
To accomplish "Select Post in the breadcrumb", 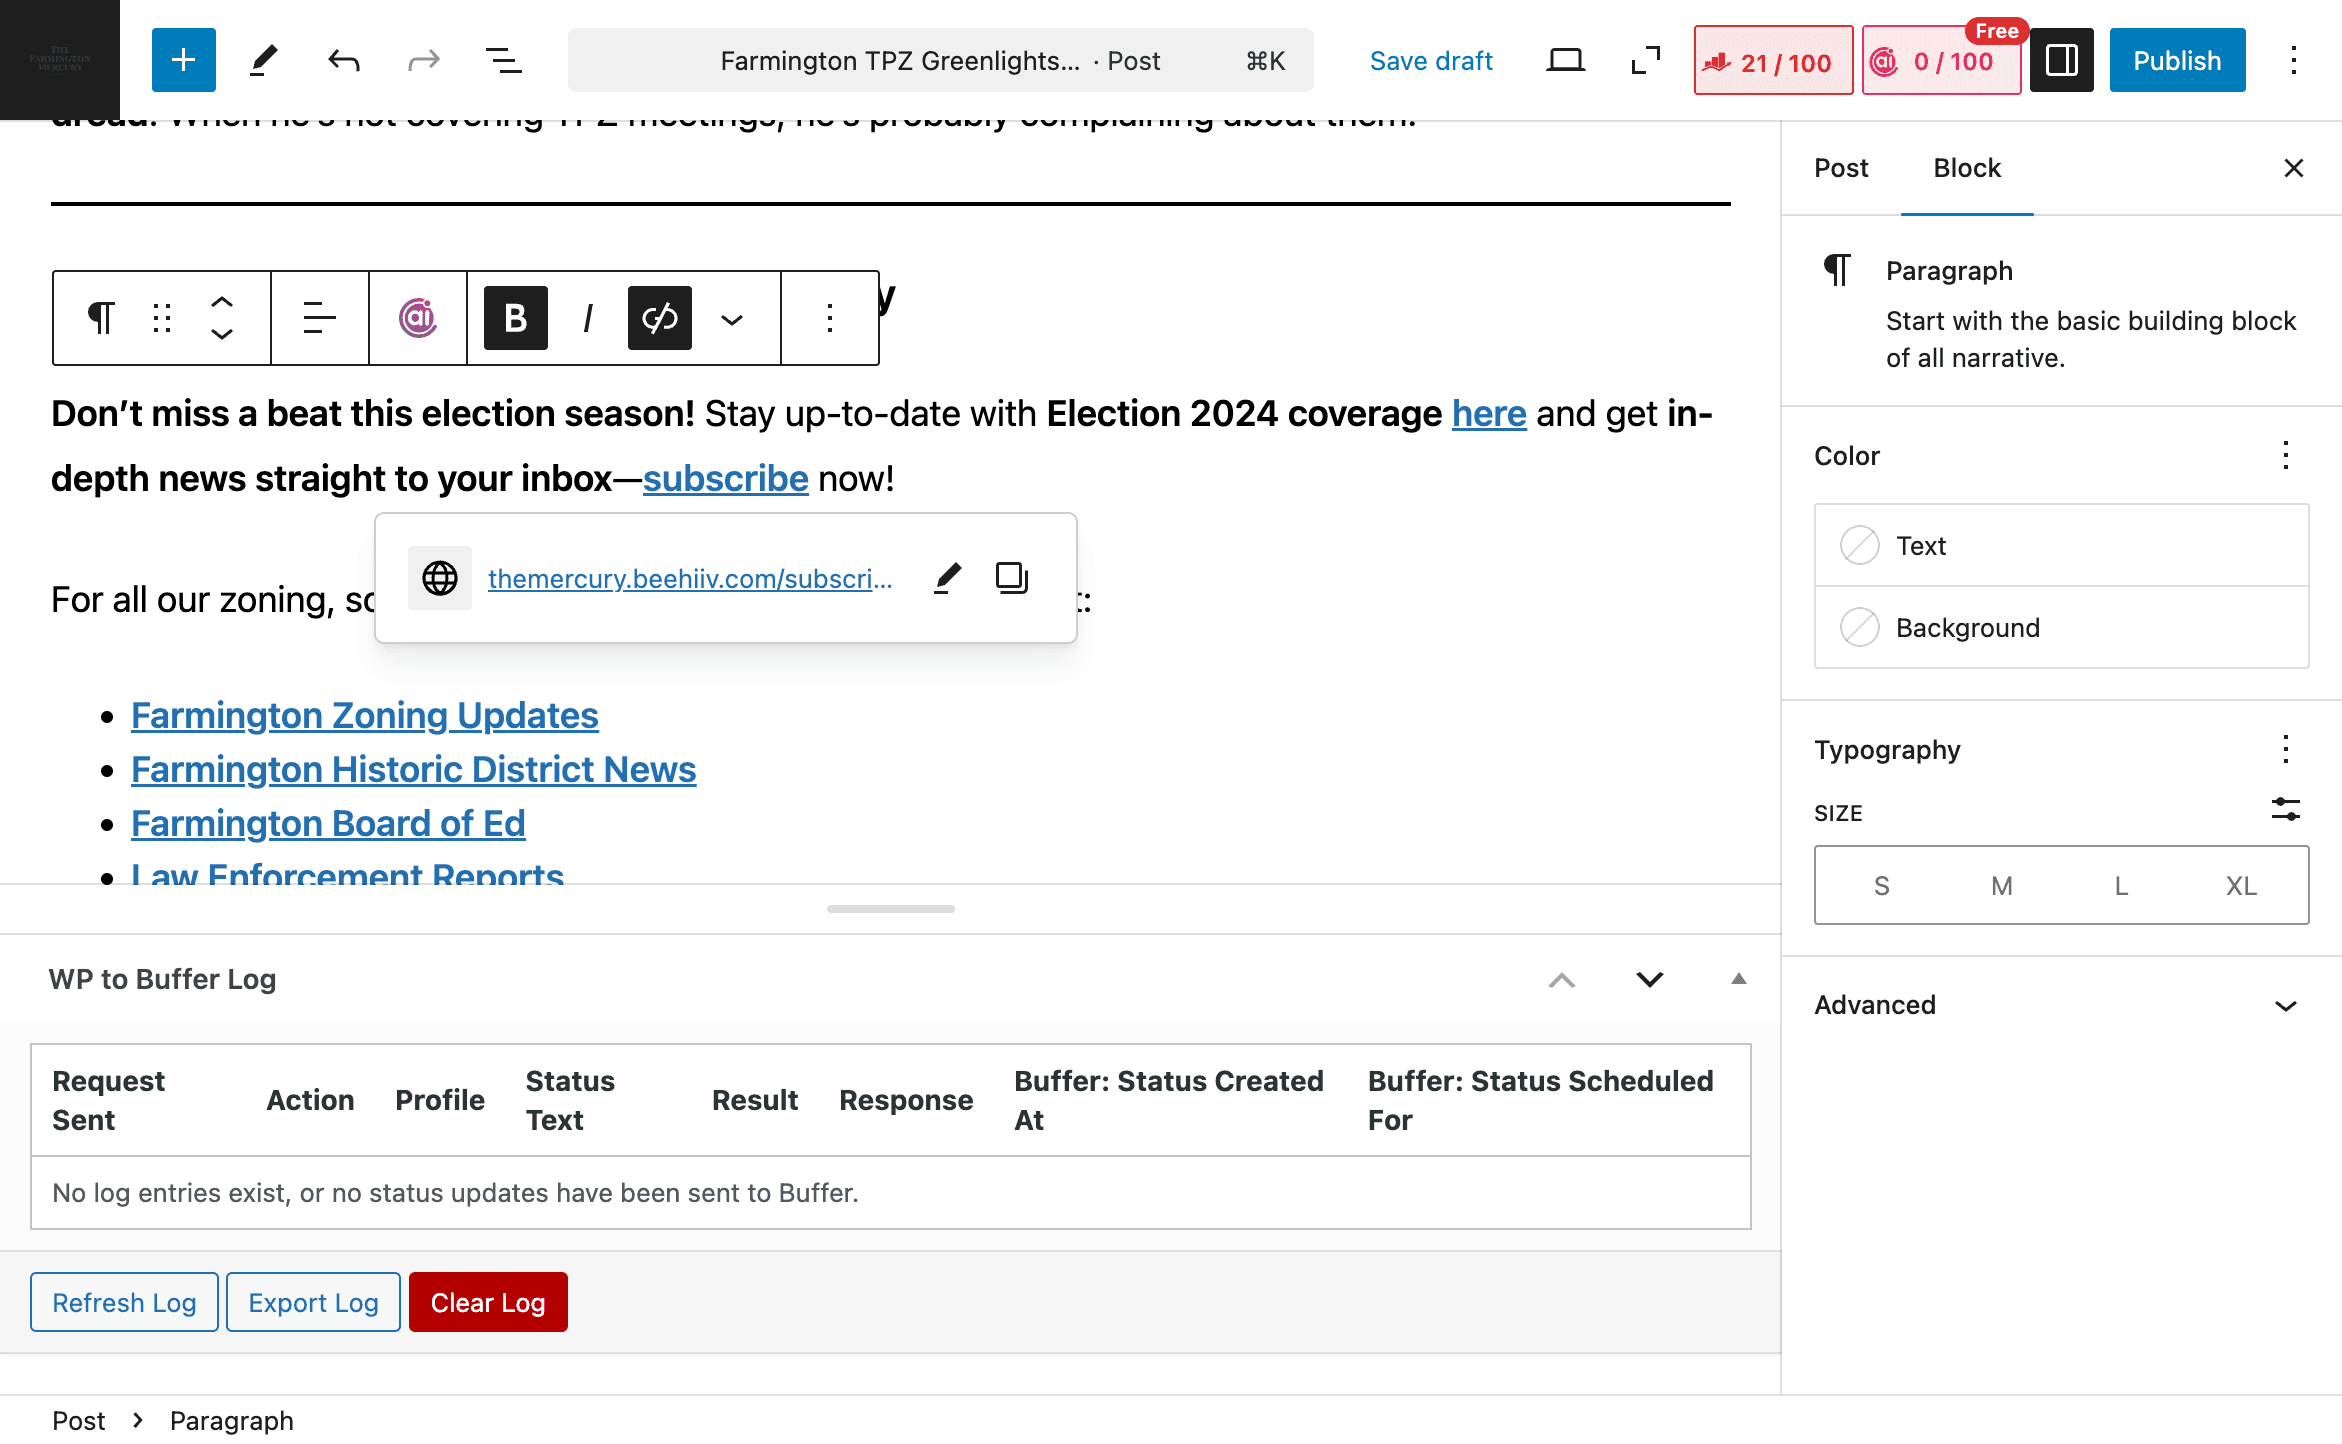I will pos(78,1421).
